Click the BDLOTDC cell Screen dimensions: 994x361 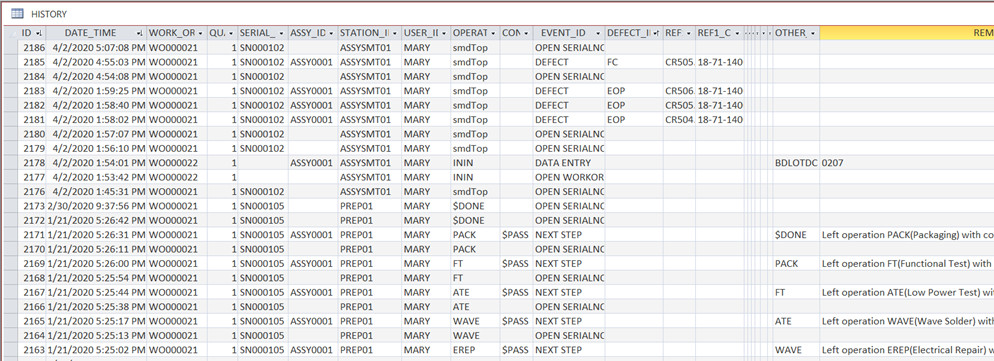[x=796, y=162]
